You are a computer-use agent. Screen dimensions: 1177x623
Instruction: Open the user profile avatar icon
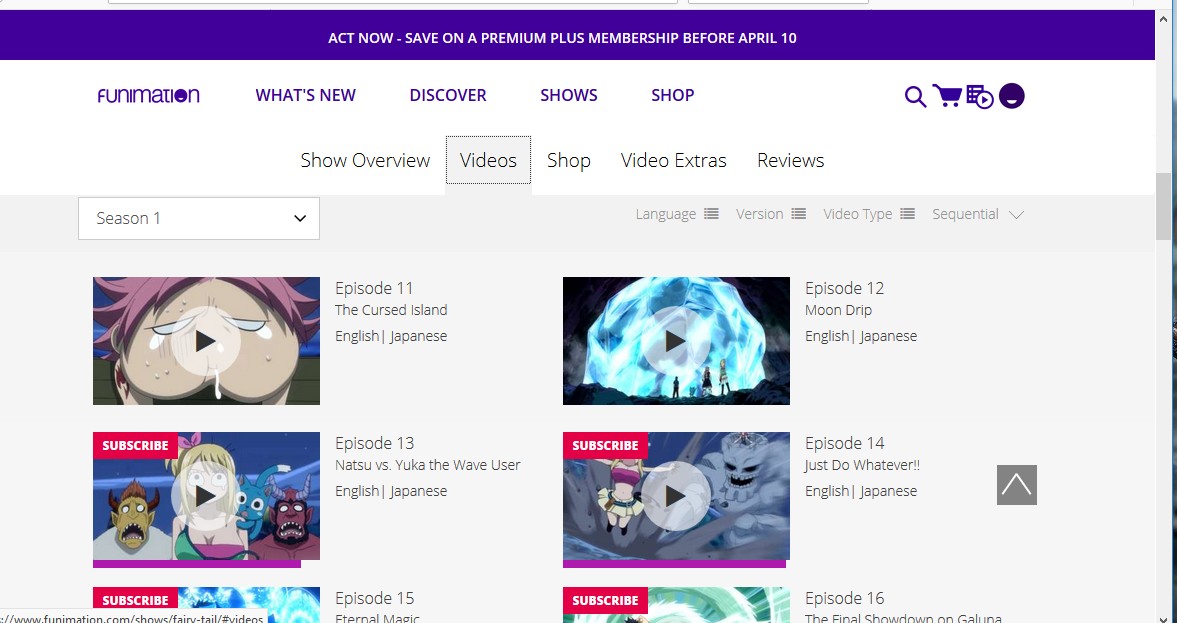pos(1012,96)
